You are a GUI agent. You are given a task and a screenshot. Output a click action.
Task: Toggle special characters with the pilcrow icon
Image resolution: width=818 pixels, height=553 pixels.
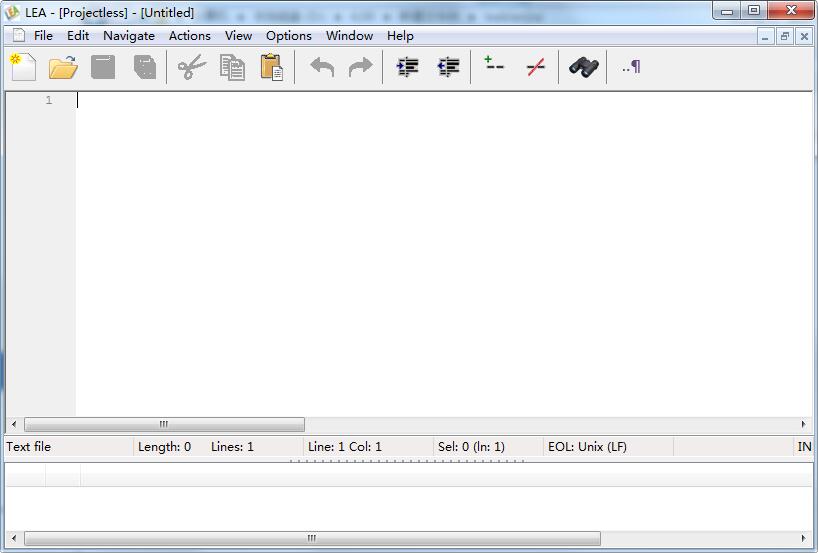(x=631, y=67)
